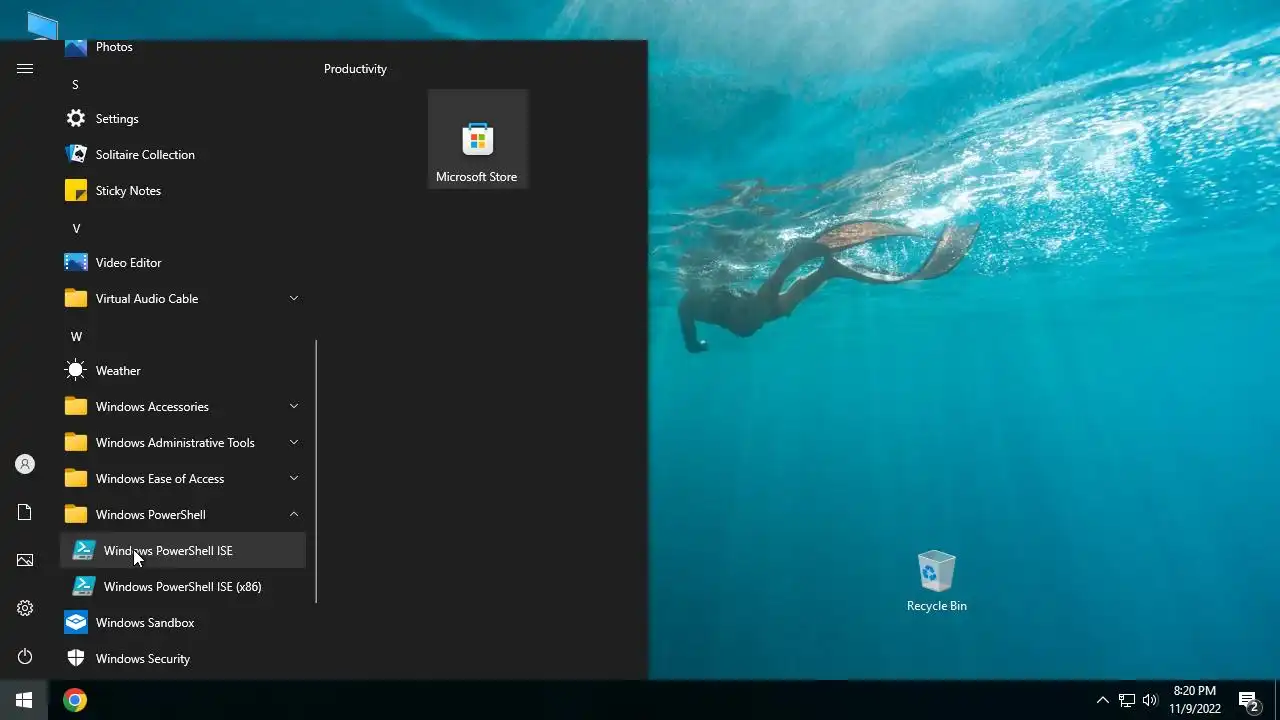The image size is (1280, 720).
Task: Expand Virtual Audio Cable chevron
Action: pyautogui.click(x=294, y=298)
